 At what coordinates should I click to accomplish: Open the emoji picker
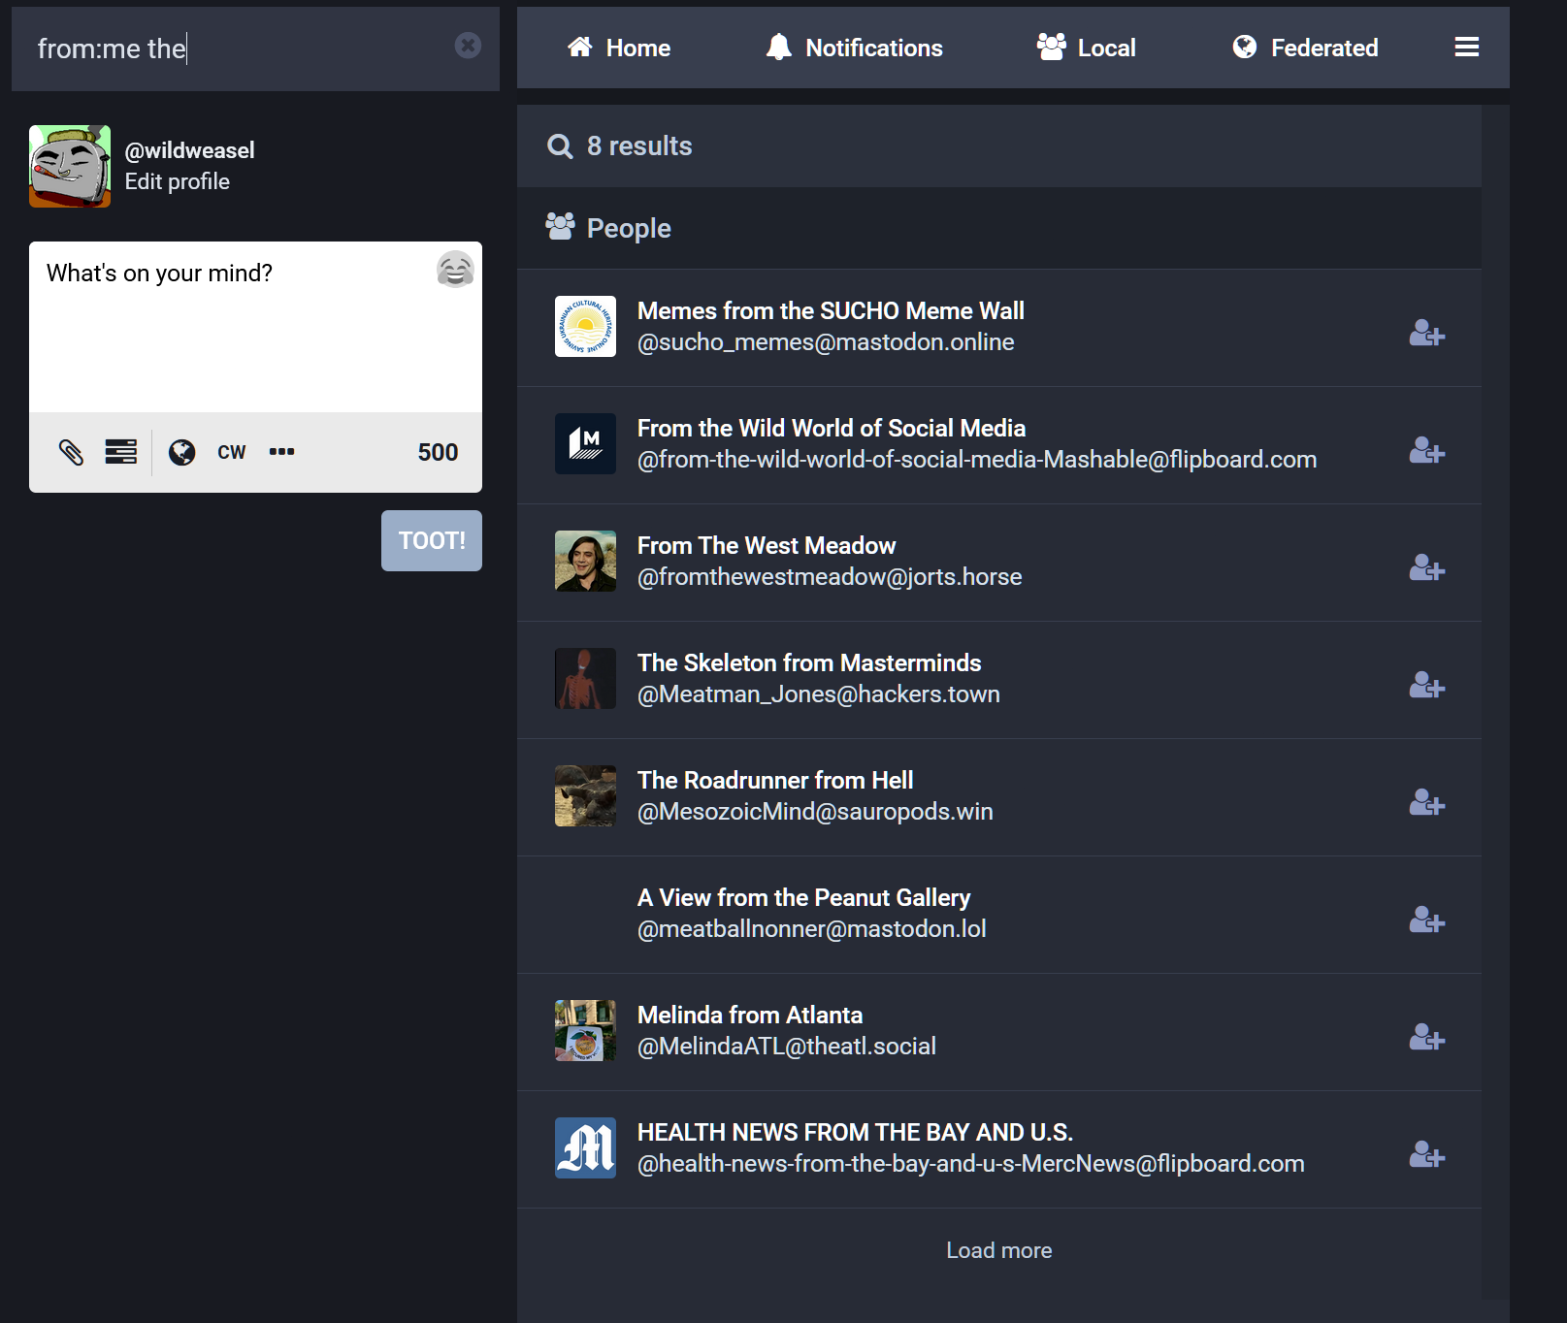tap(455, 270)
